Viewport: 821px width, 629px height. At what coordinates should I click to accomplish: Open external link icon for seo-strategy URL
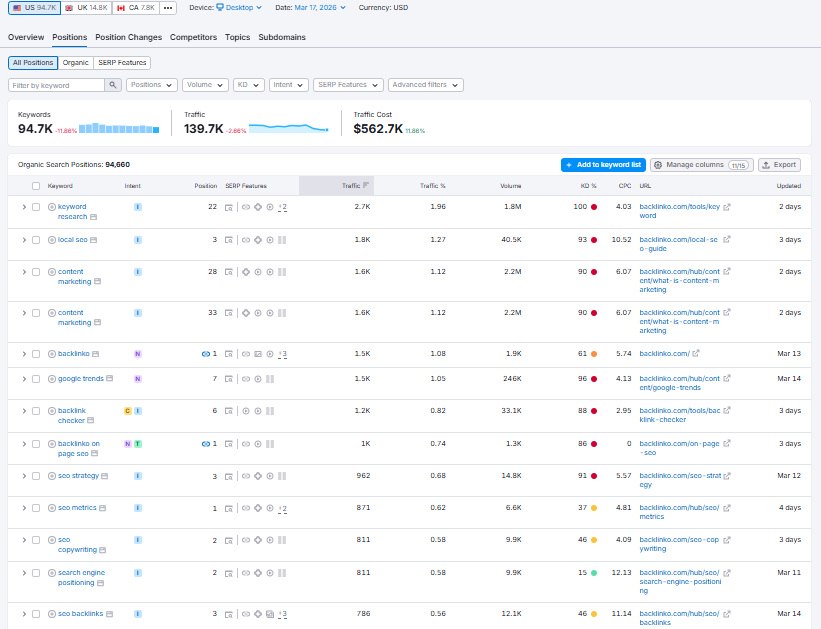(x=727, y=475)
